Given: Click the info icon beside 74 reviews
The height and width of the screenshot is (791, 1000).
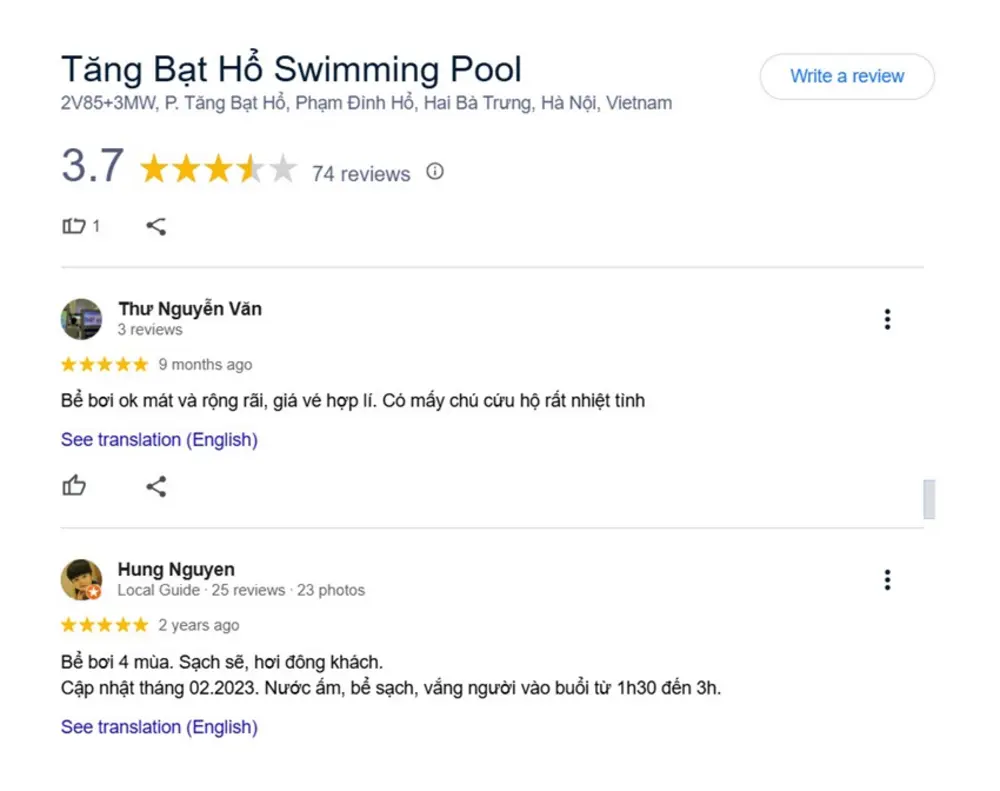Looking at the screenshot, I should (x=434, y=172).
